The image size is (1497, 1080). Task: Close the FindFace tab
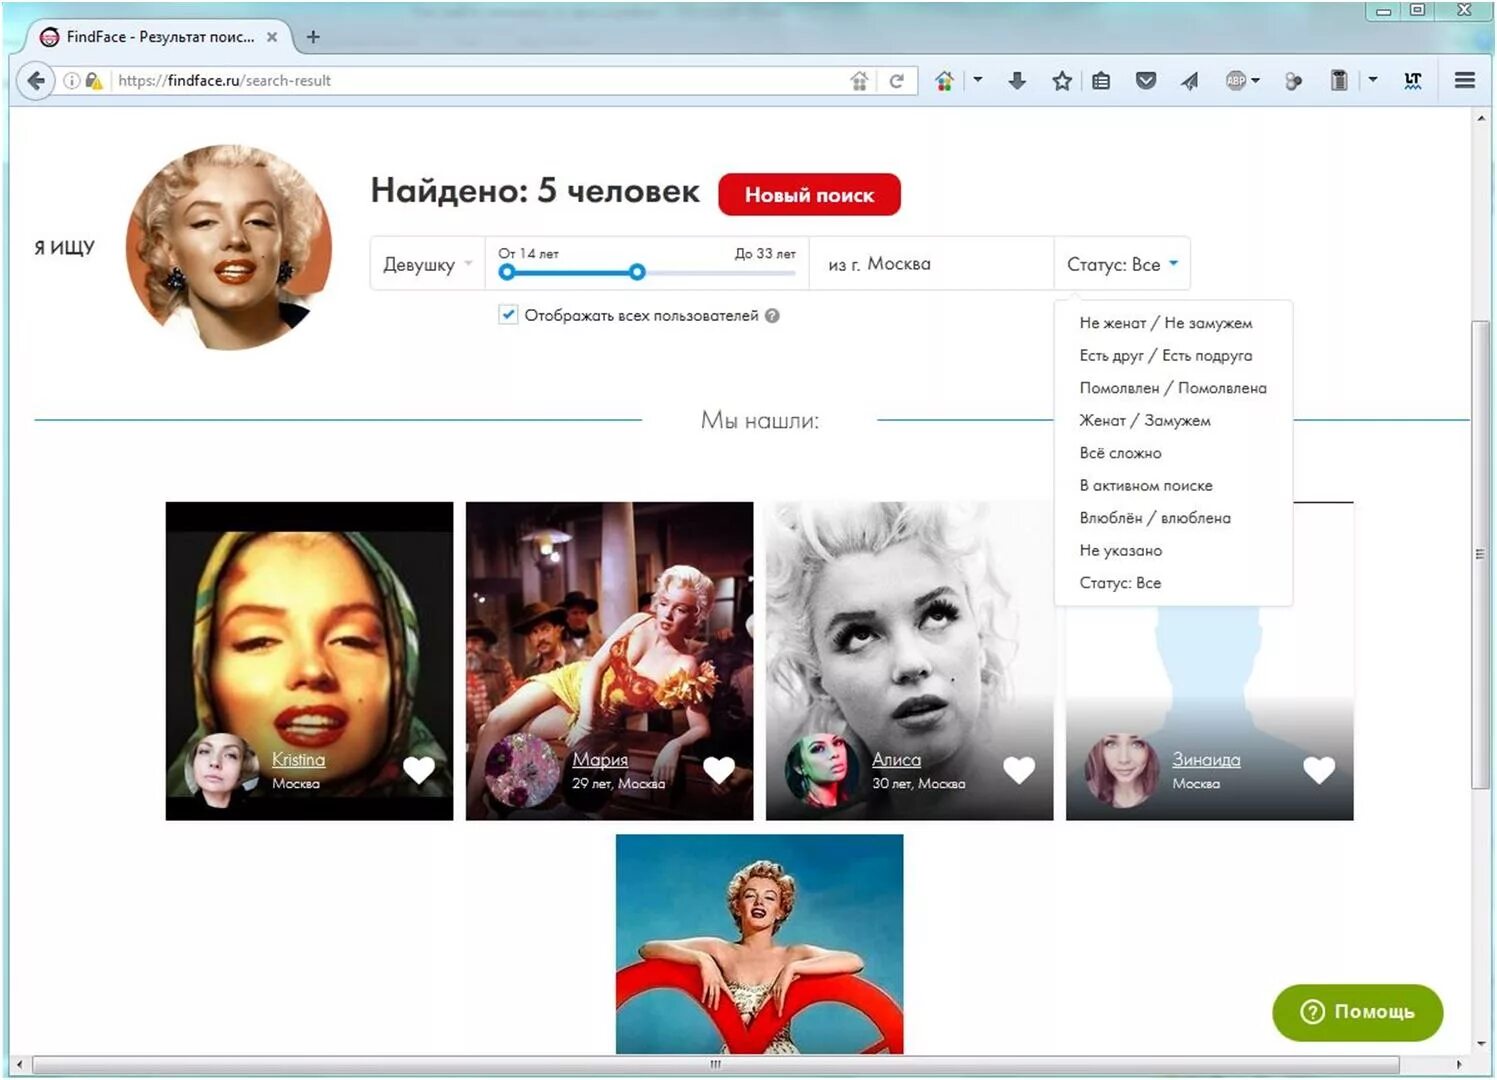point(272,37)
